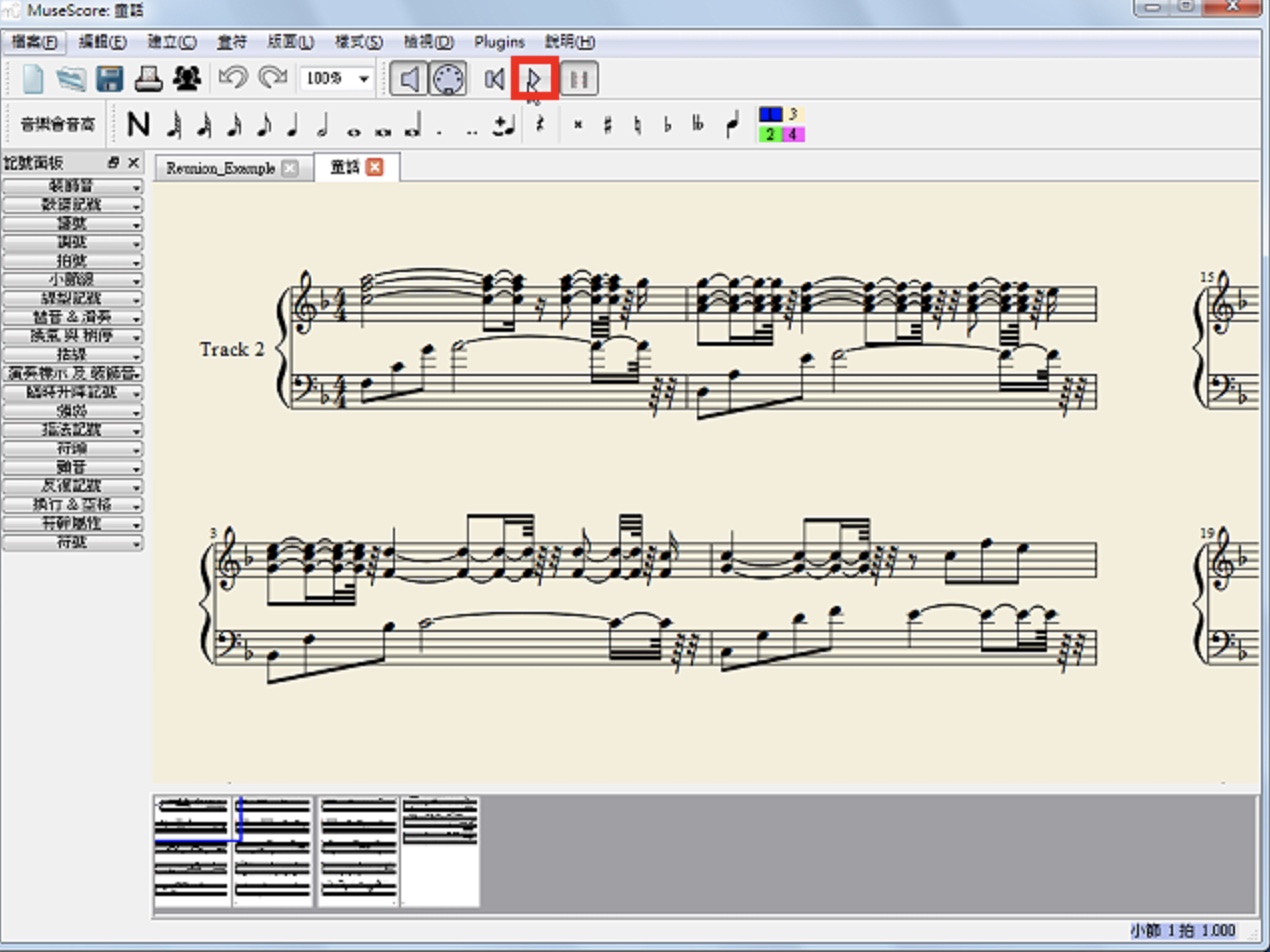Close the 記號面板 palette panel
The height and width of the screenshot is (952, 1270).
tap(133, 162)
